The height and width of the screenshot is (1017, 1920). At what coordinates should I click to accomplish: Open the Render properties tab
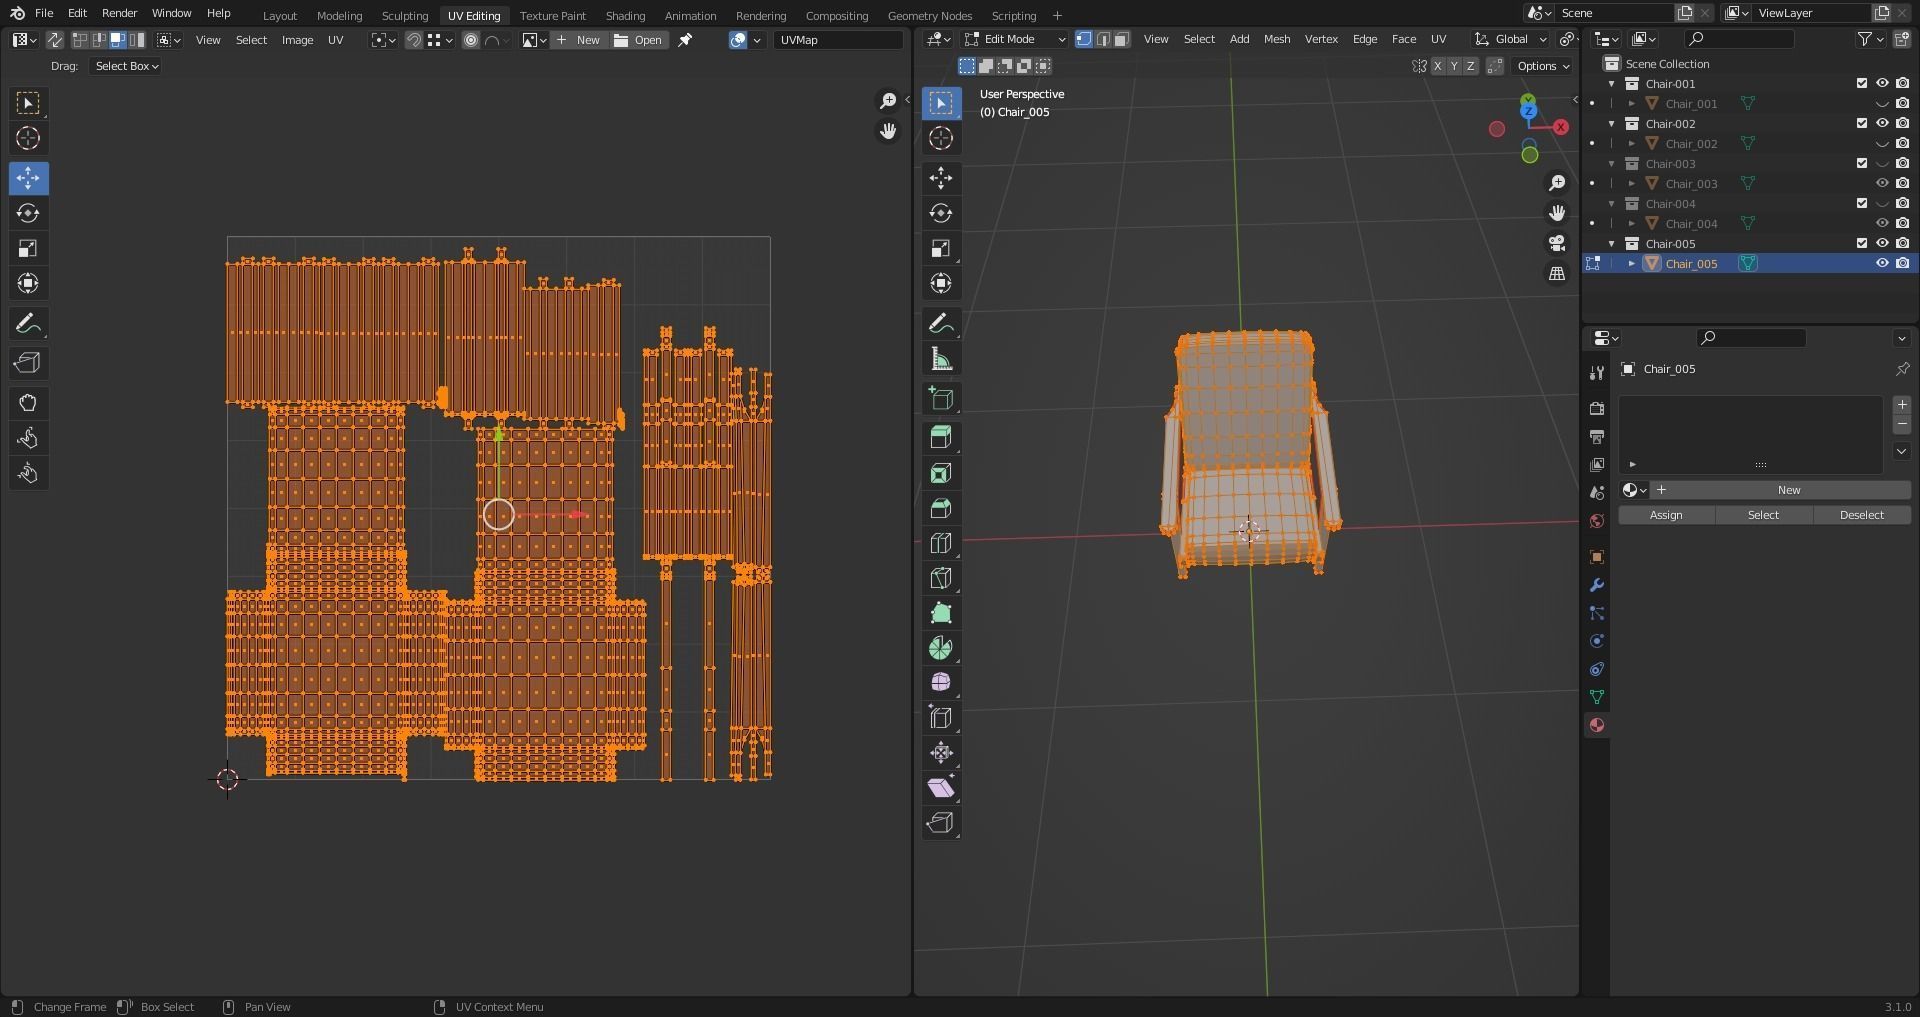click(x=1597, y=408)
